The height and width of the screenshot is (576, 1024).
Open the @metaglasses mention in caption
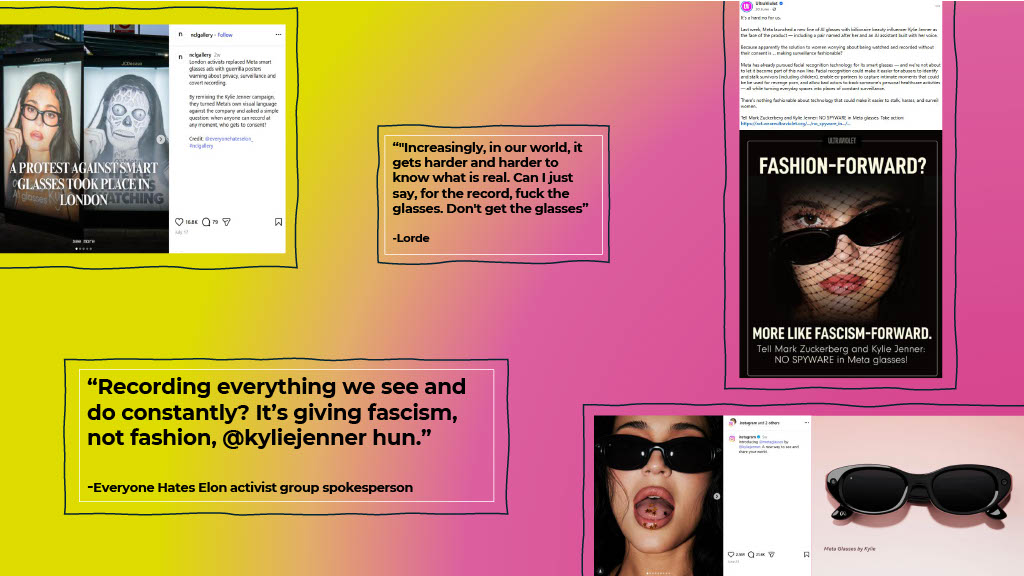click(772, 442)
